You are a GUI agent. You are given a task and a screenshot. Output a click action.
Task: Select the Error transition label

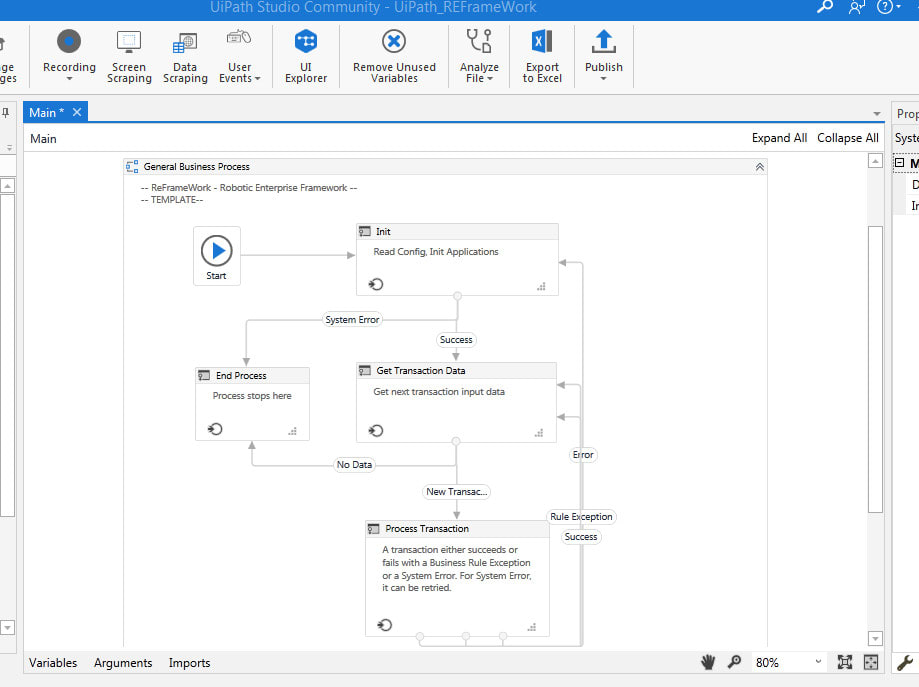coord(583,454)
